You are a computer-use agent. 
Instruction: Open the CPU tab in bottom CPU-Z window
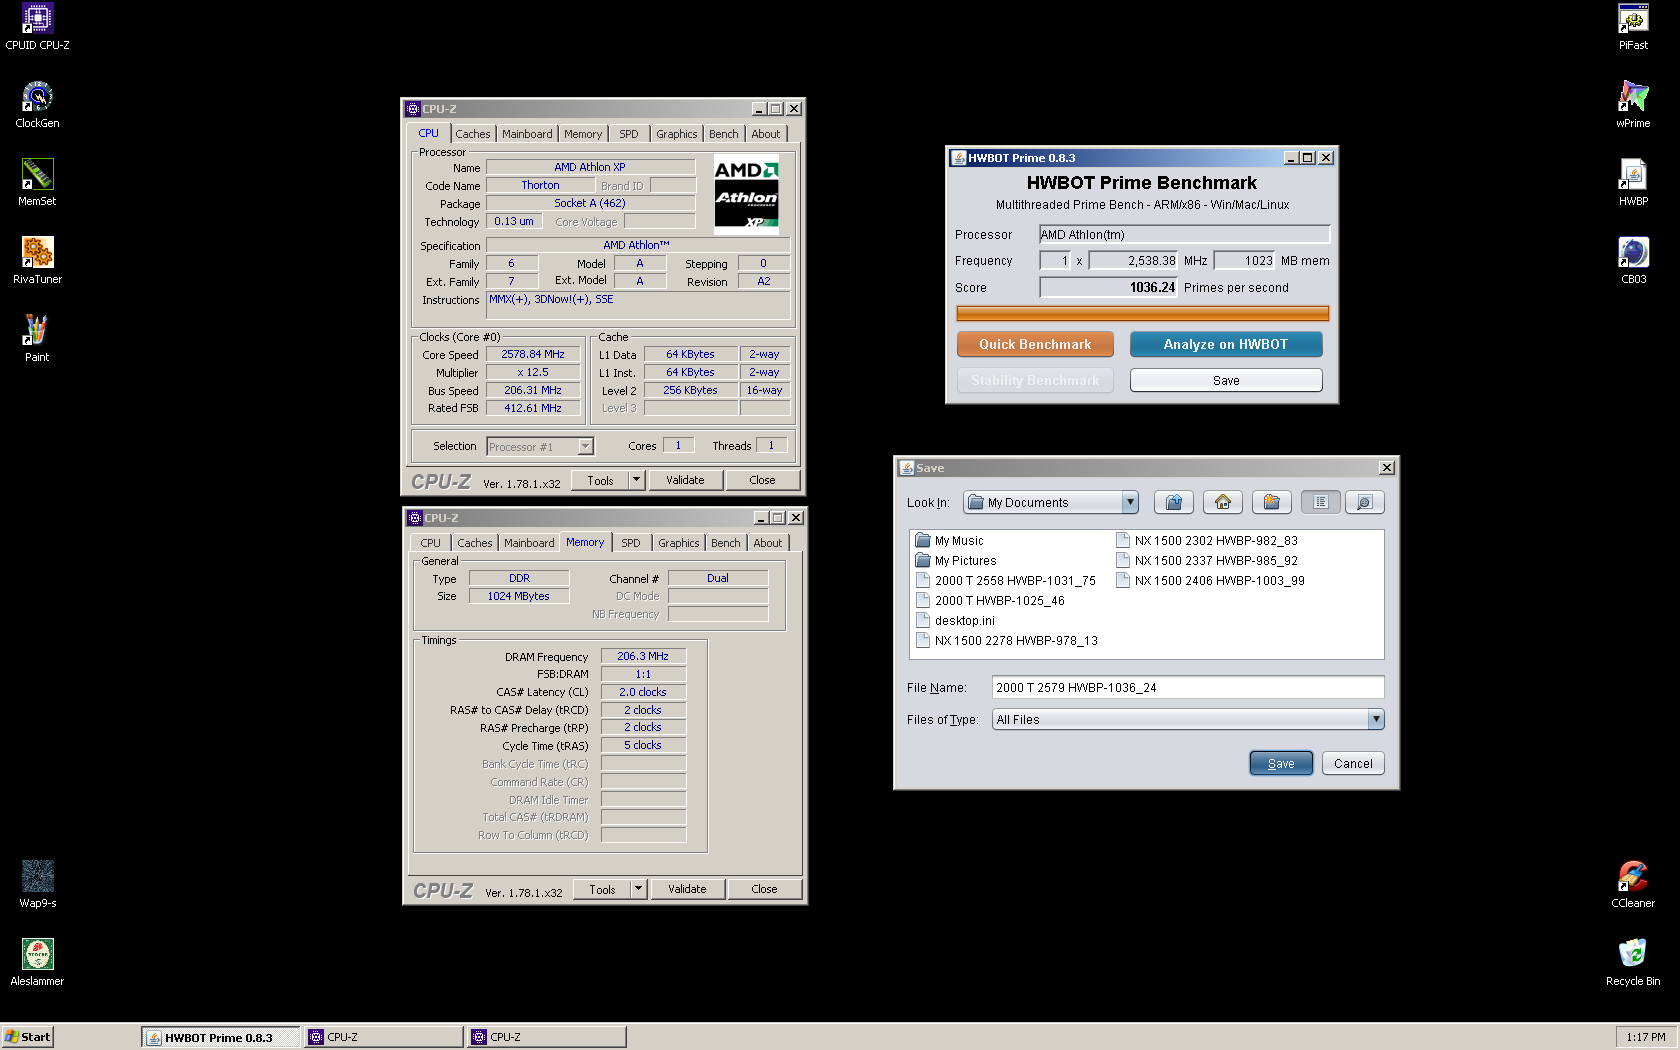(x=430, y=543)
